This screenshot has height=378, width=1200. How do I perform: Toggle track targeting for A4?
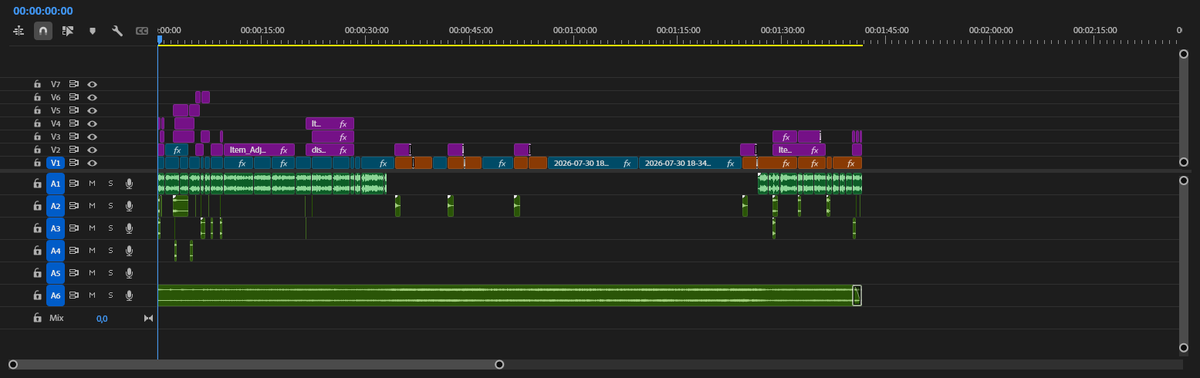pyautogui.click(x=56, y=251)
